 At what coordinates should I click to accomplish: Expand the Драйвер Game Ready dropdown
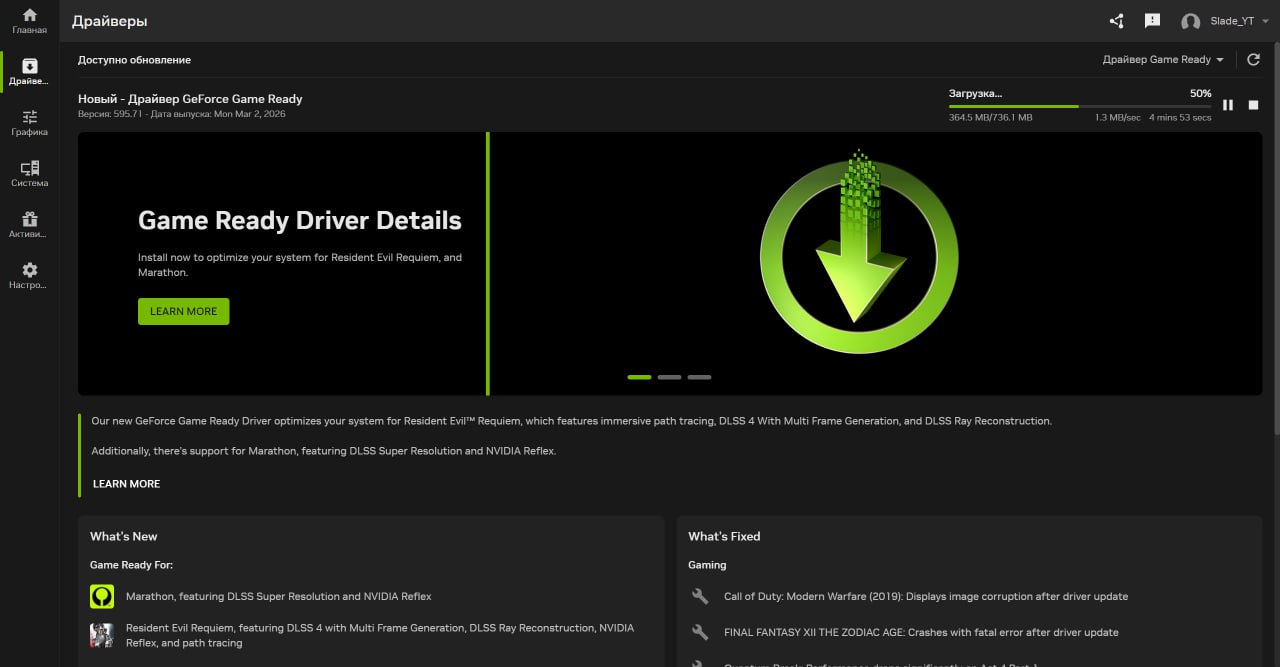1163,60
